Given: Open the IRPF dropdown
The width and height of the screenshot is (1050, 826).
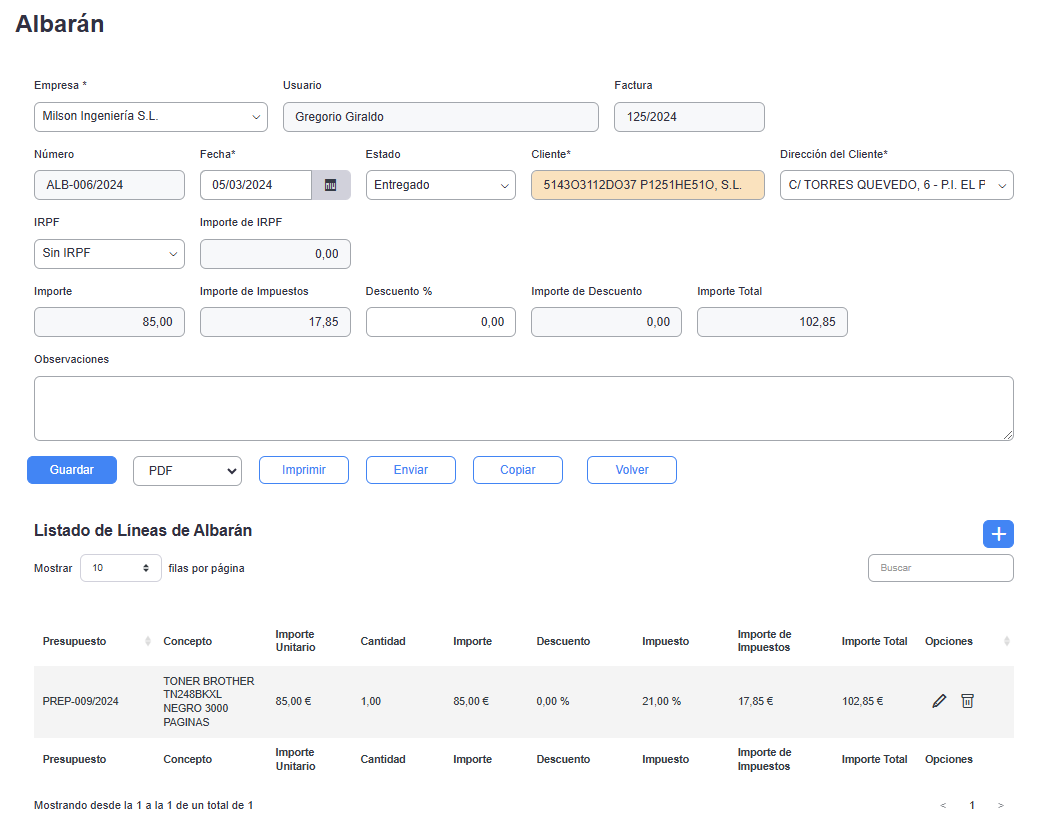Looking at the screenshot, I should 109,254.
